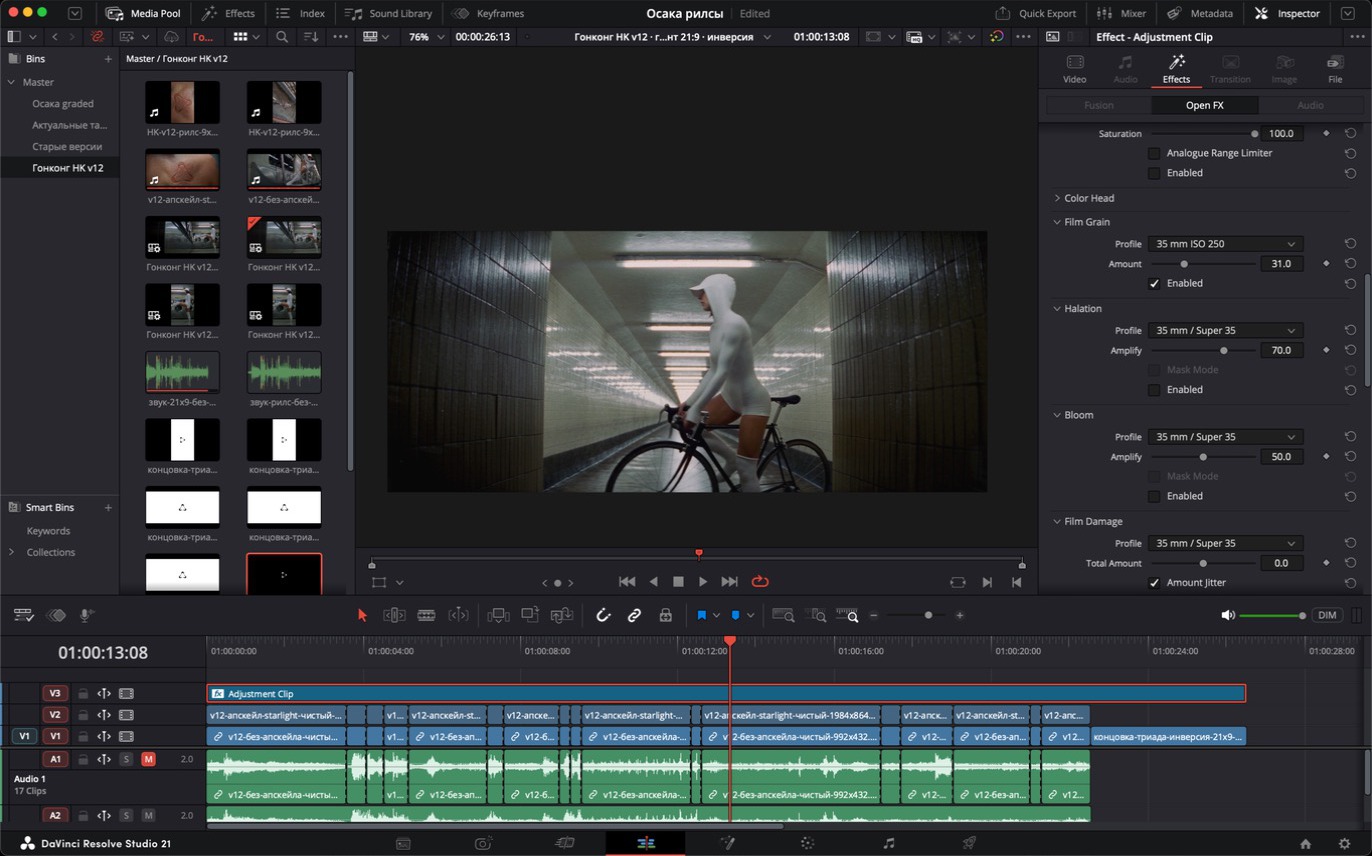
Task: Unmute audio track A1
Action: pos(148,759)
